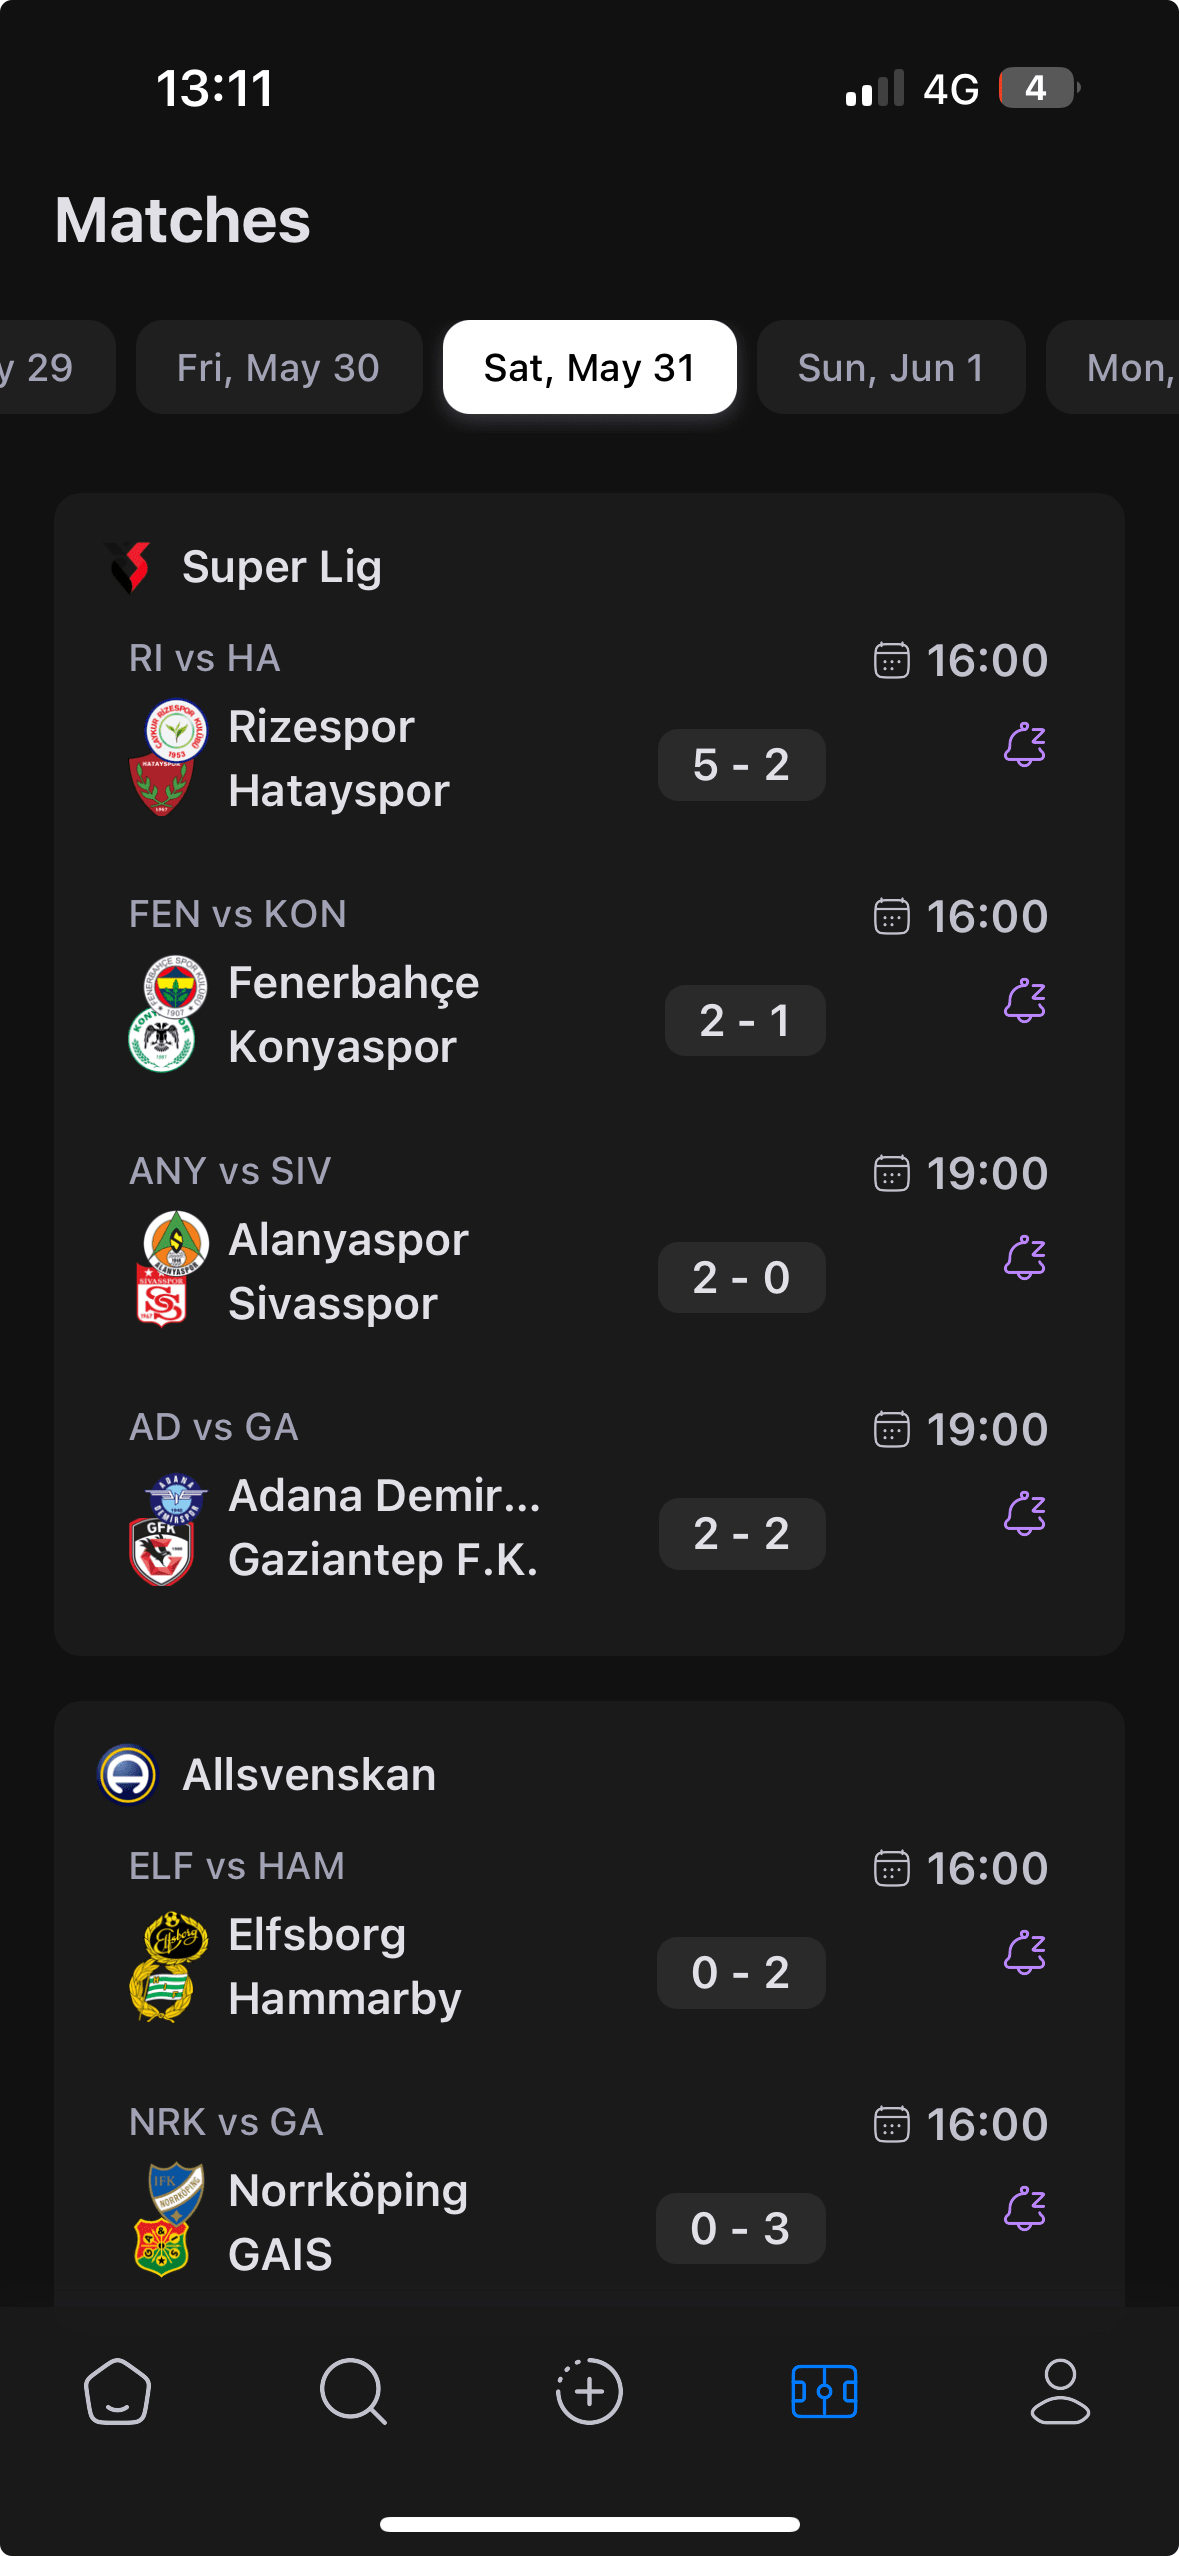Open the 5 - 2 Rizespor score
Viewport: 1179px width, 2556px height.
[742, 765]
